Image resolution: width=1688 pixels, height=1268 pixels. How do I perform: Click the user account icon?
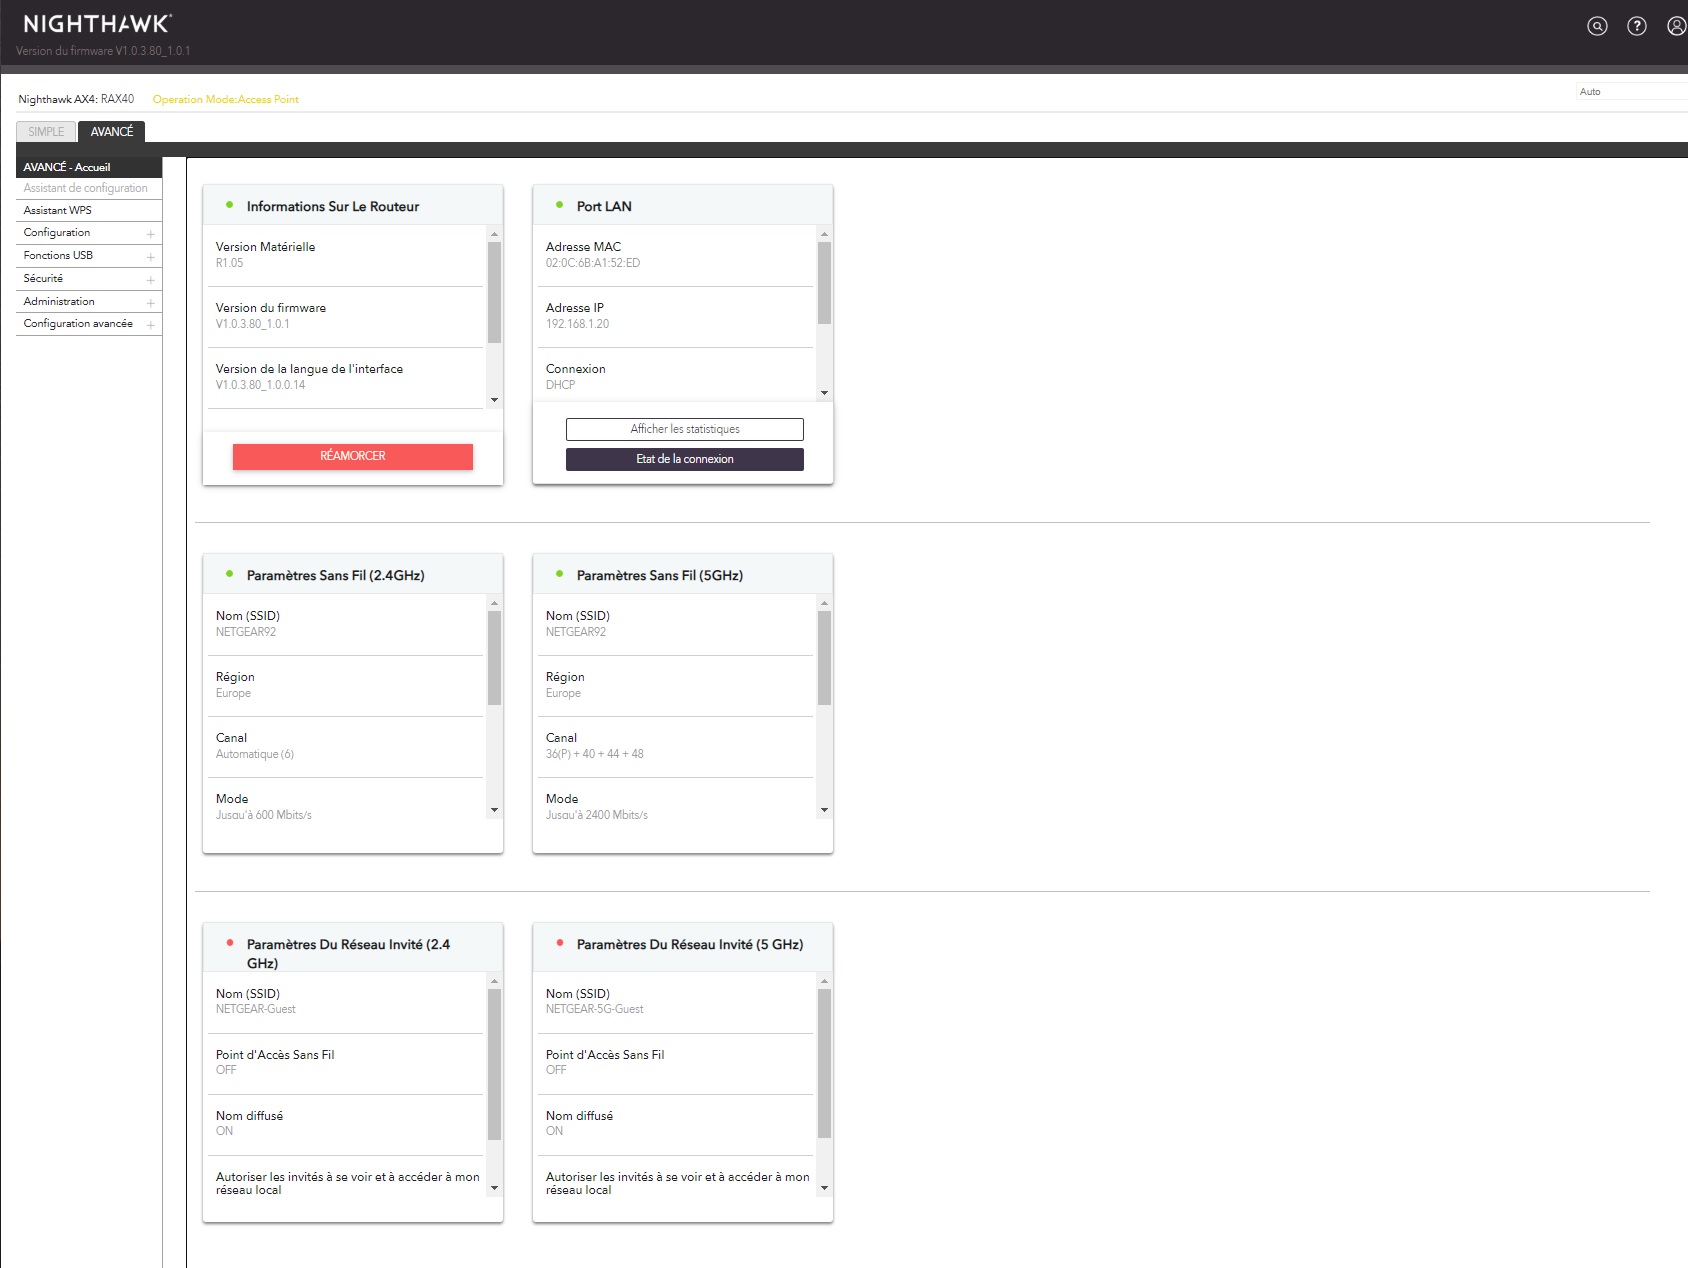coord(1676,27)
